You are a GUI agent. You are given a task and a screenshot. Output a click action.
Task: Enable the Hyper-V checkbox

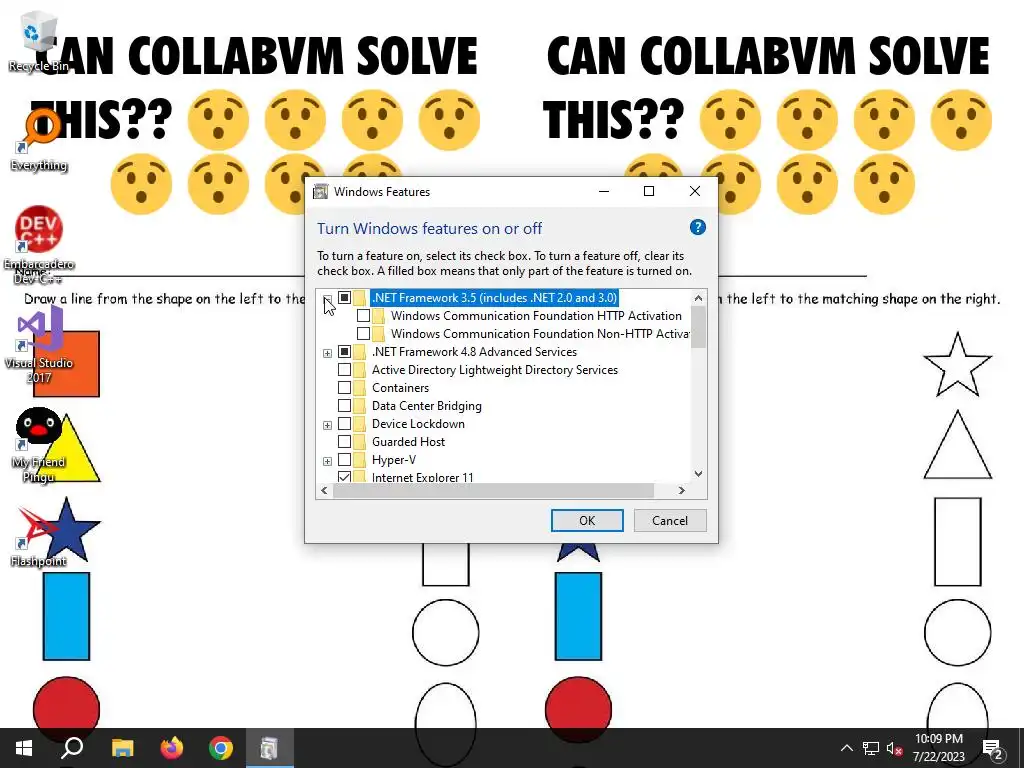pyautogui.click(x=344, y=460)
